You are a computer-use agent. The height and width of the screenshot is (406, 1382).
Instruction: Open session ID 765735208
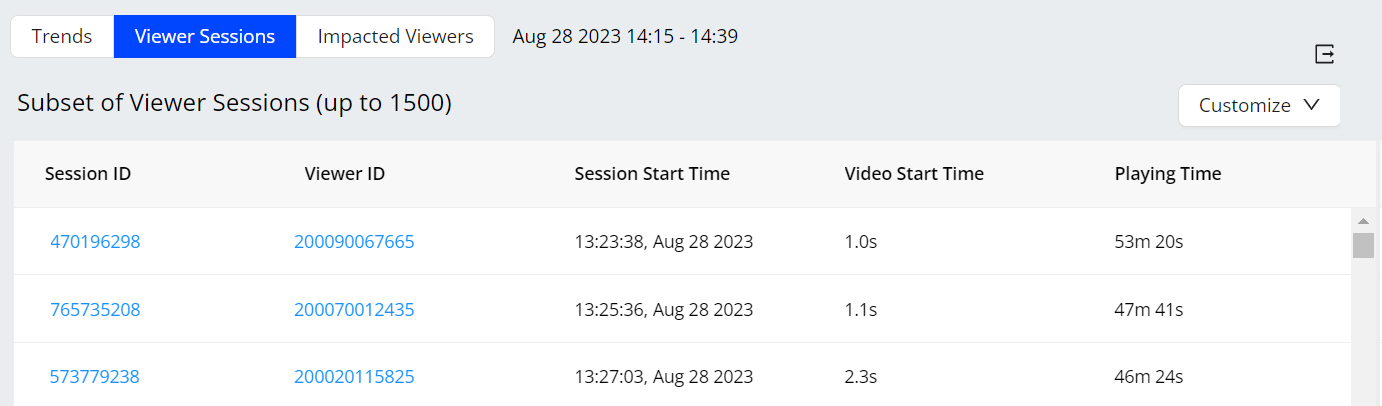click(95, 310)
